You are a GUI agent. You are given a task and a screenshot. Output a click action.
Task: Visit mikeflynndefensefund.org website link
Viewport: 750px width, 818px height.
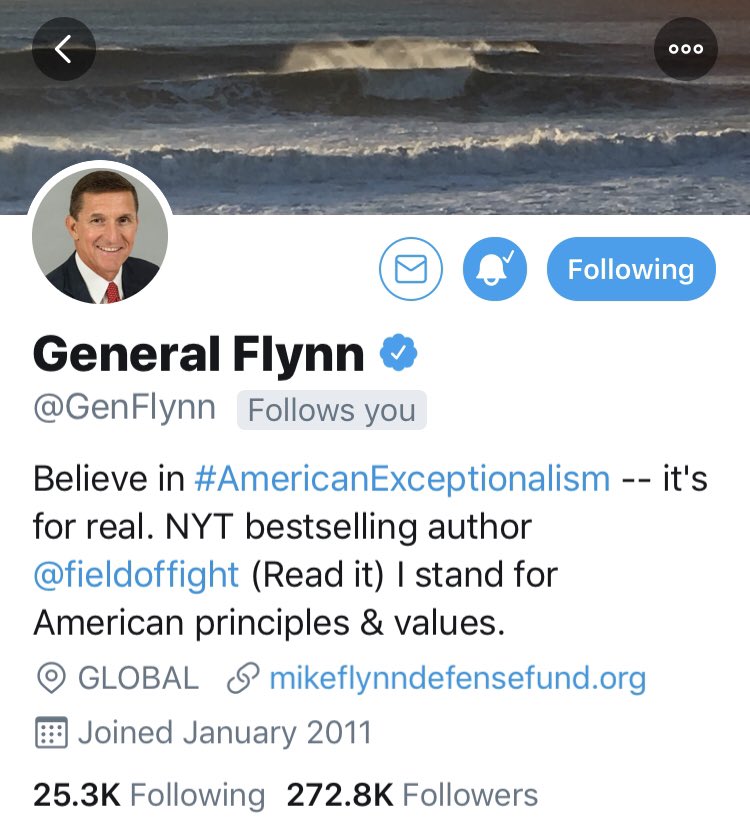pos(458,678)
